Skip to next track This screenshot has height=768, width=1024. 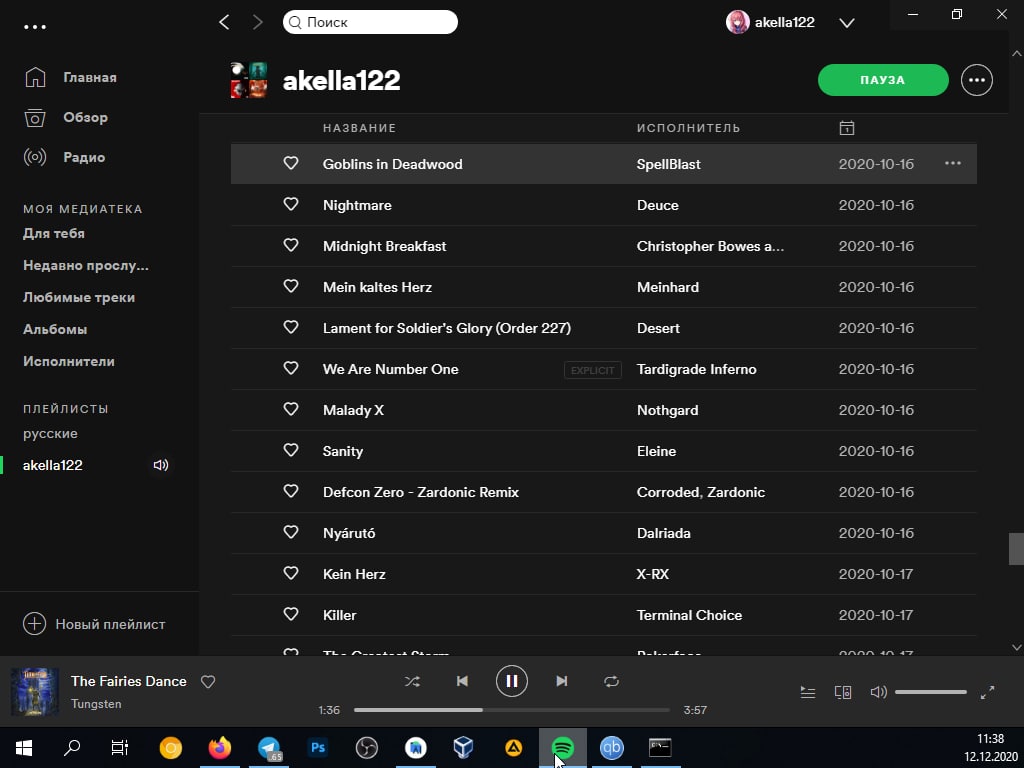point(562,681)
